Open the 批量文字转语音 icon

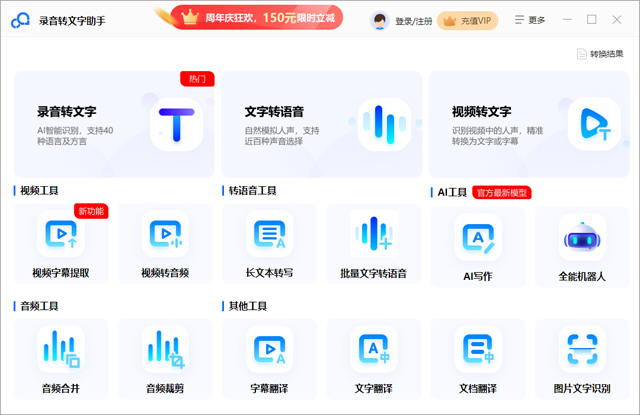pyautogui.click(x=374, y=234)
